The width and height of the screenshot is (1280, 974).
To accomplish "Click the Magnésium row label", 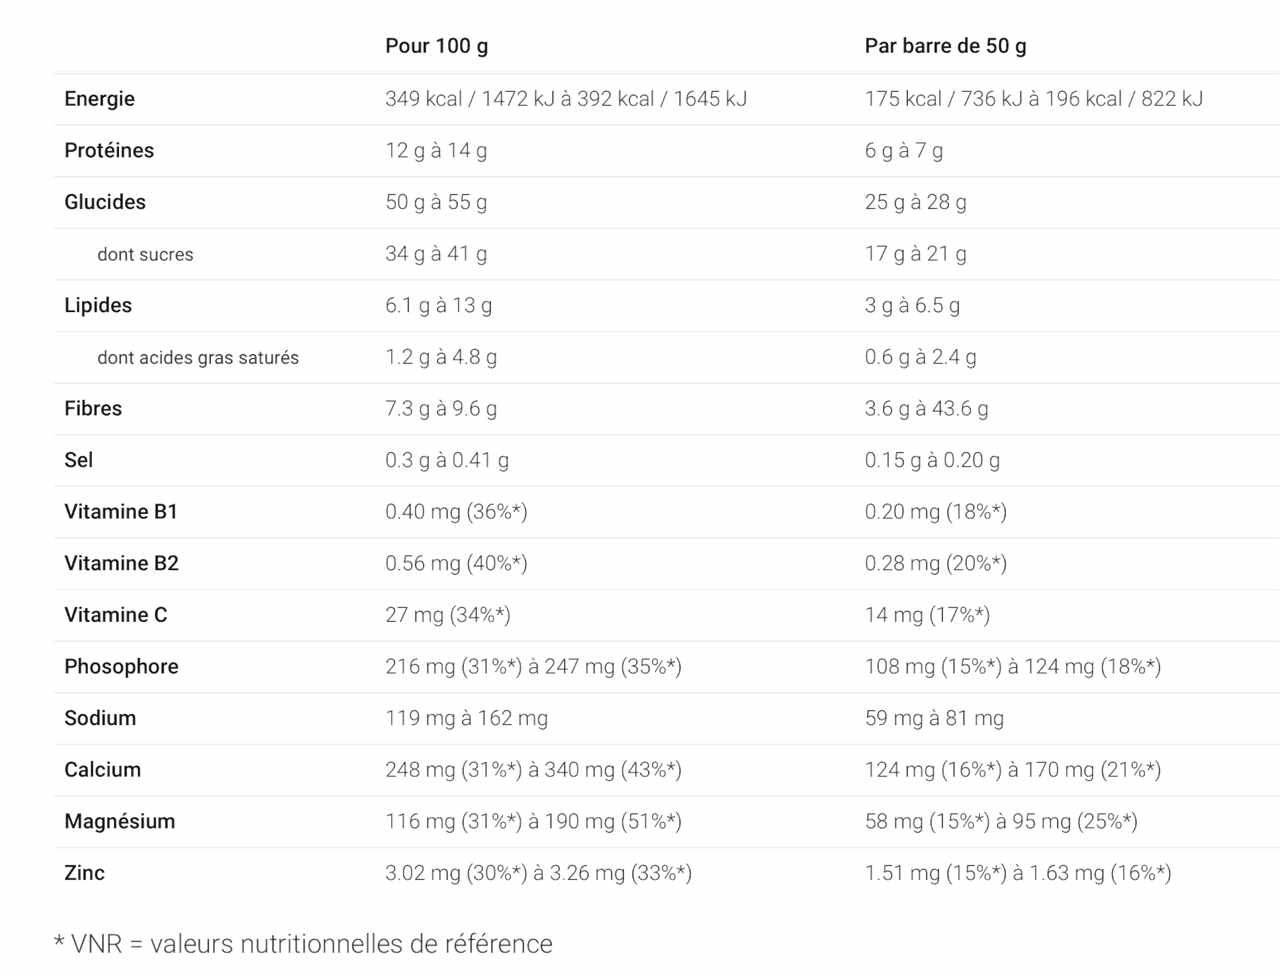I will point(119,822).
